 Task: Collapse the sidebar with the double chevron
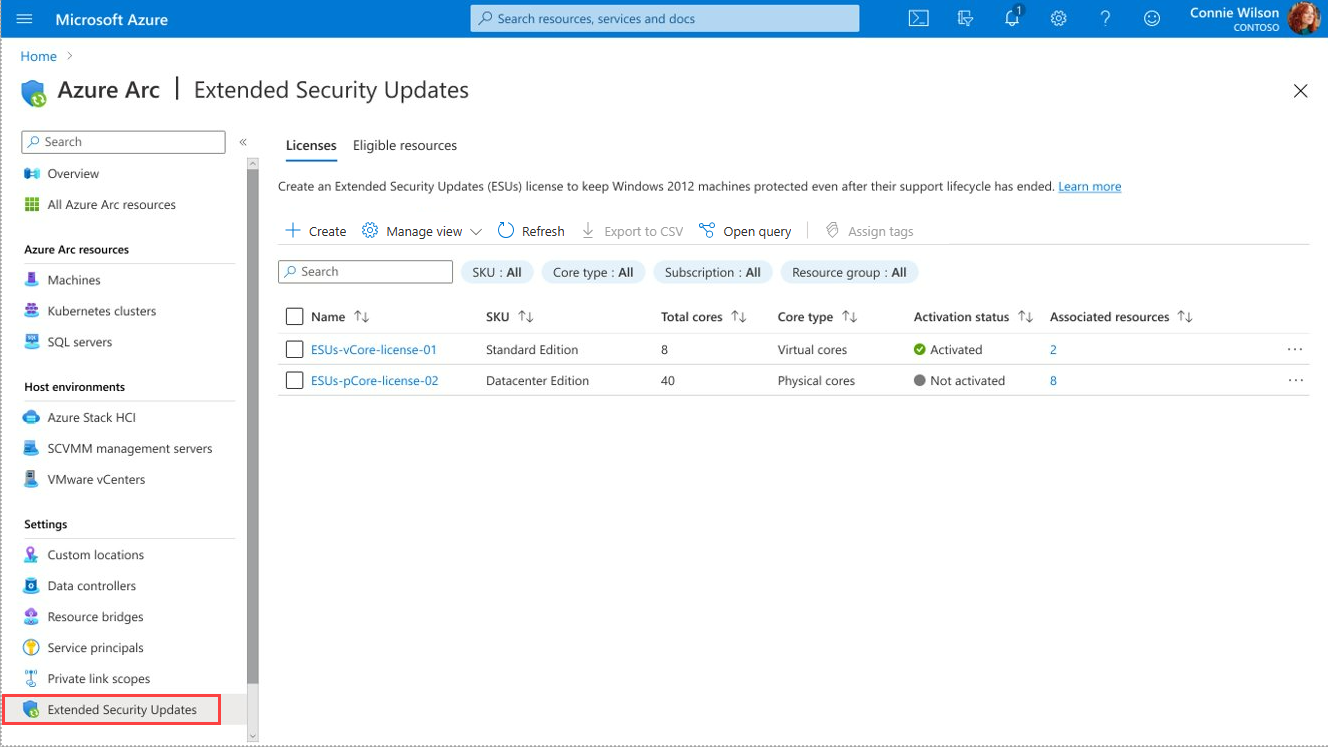coord(243,142)
